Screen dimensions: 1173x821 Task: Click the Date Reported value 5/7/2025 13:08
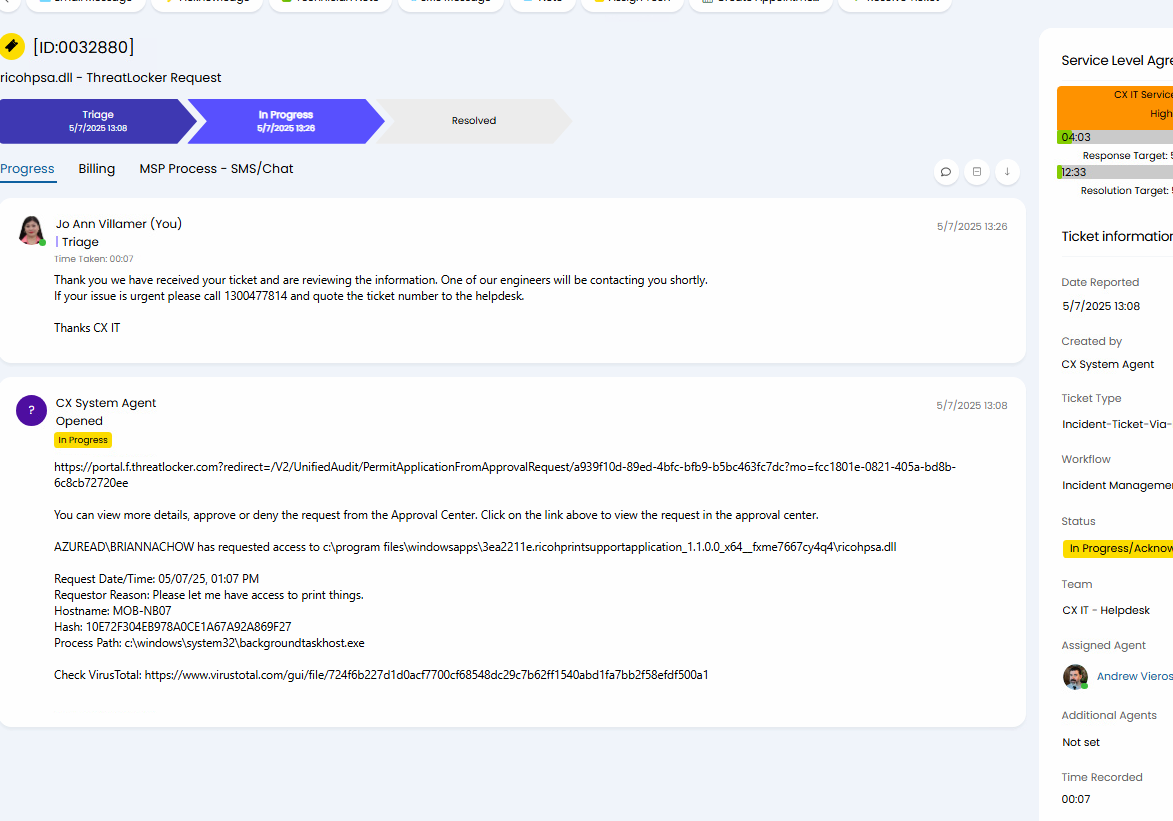coord(1101,306)
